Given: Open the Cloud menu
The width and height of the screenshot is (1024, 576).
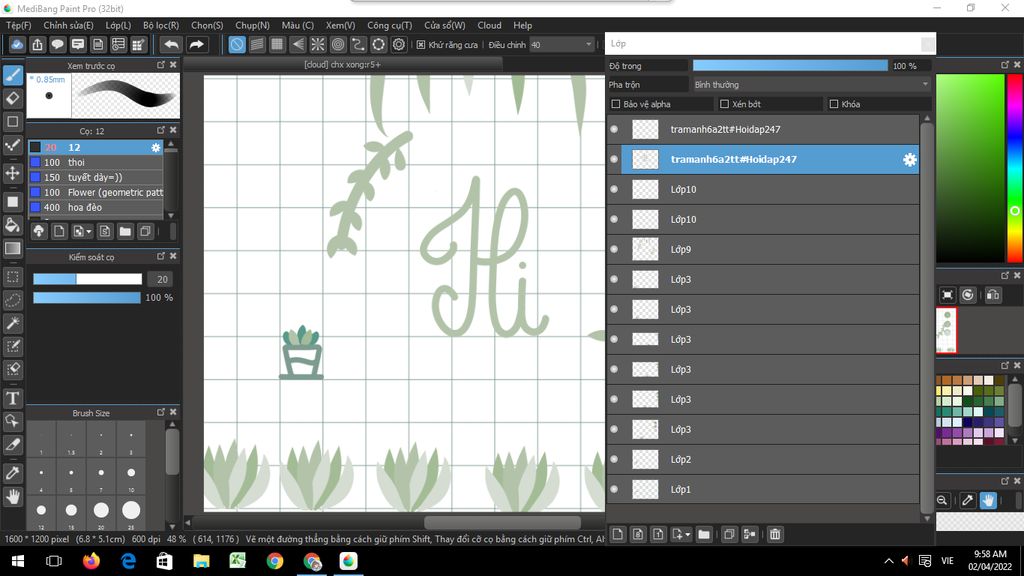Looking at the screenshot, I should pos(489,25).
